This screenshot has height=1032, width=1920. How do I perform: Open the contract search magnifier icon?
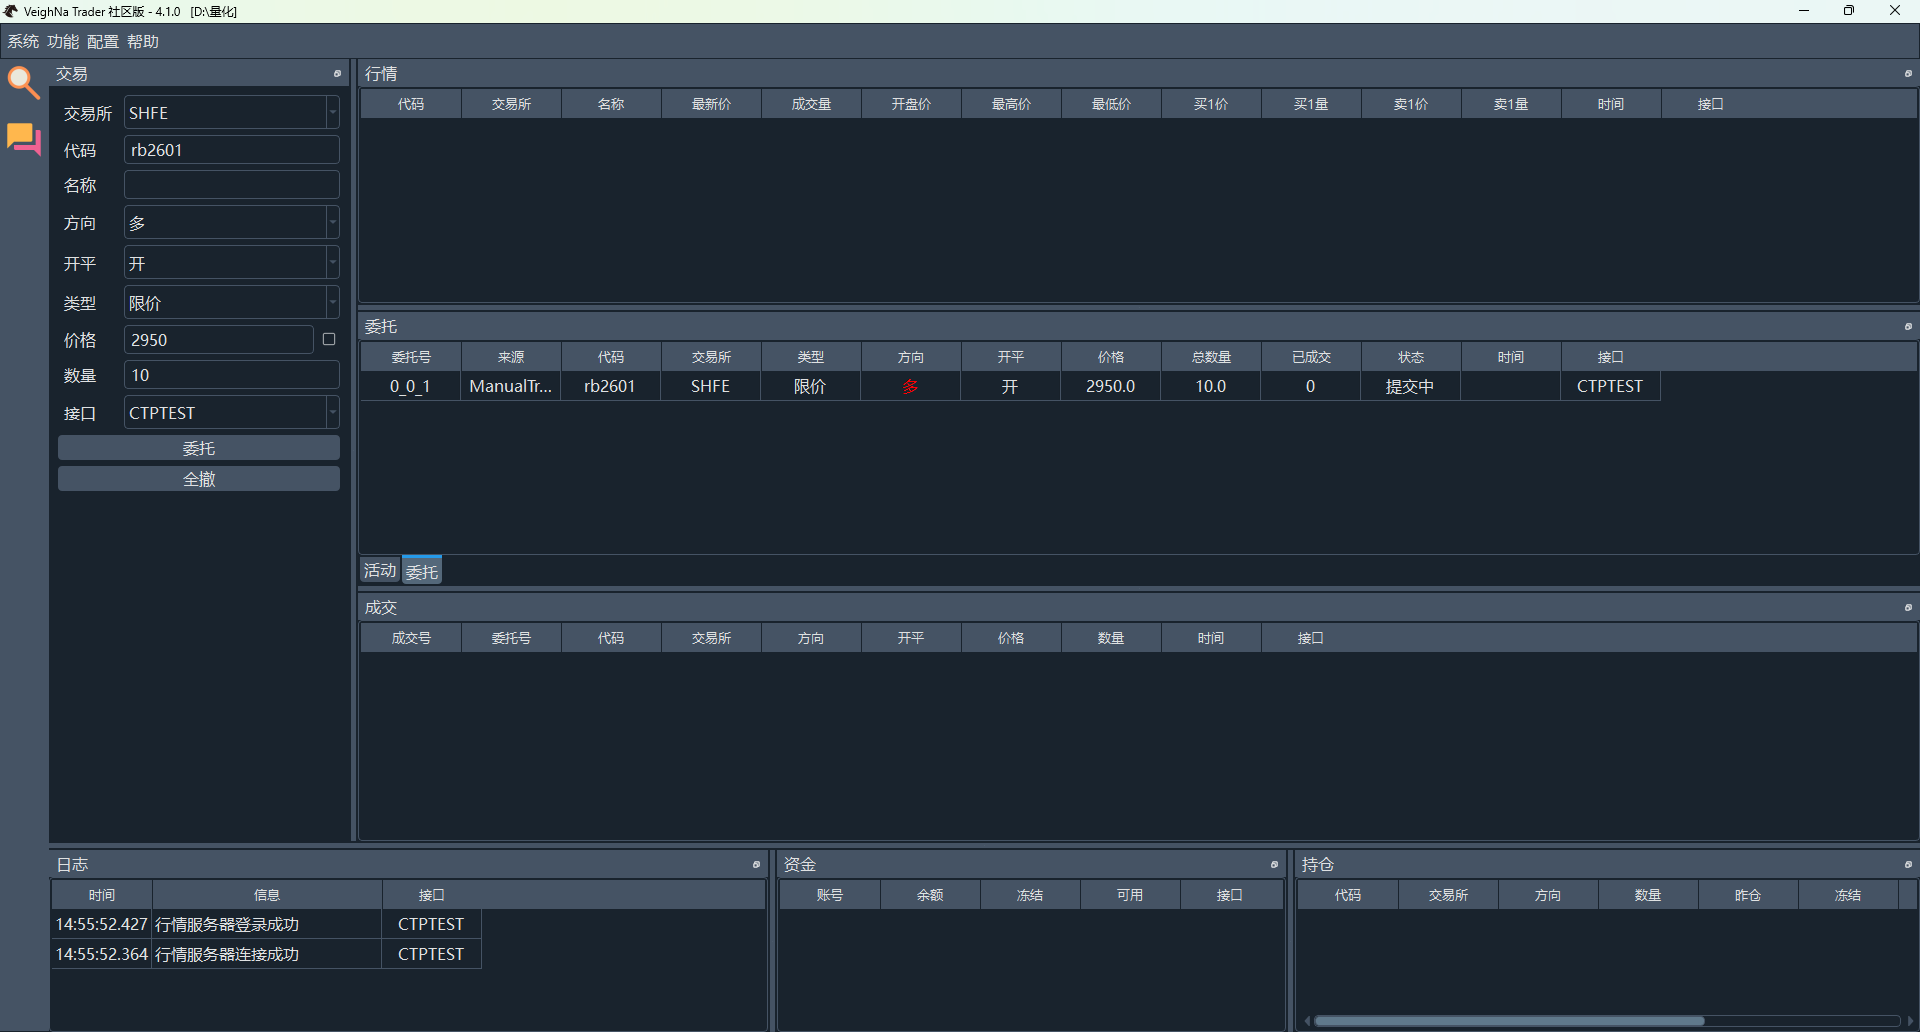pyautogui.click(x=23, y=83)
